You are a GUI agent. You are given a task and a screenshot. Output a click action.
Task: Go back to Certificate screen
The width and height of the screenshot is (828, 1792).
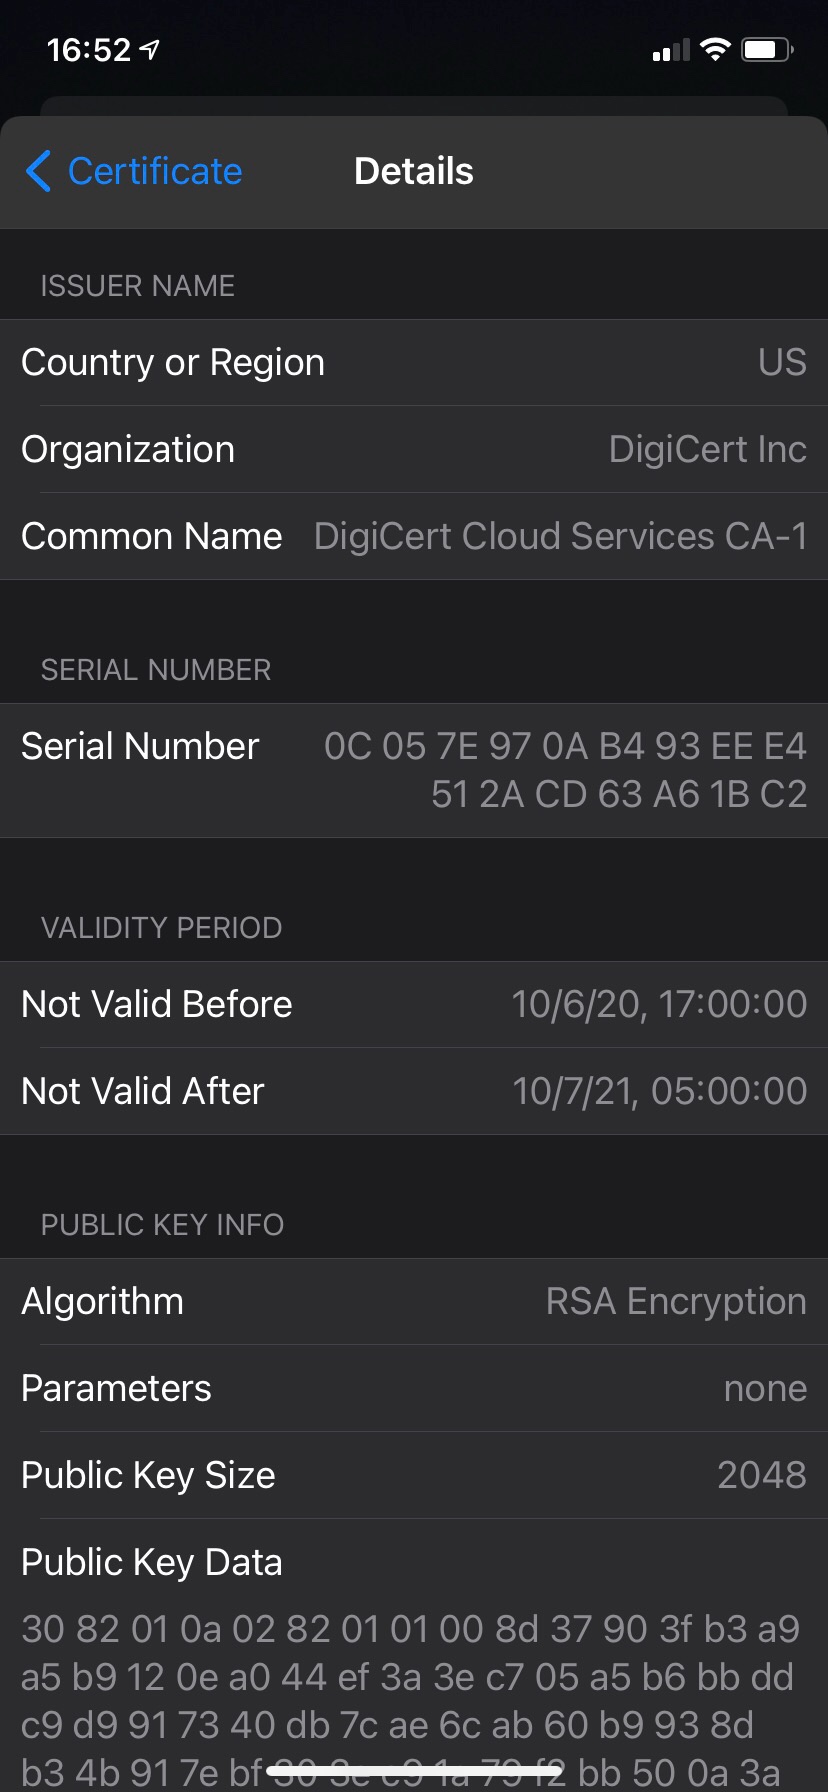tap(133, 171)
